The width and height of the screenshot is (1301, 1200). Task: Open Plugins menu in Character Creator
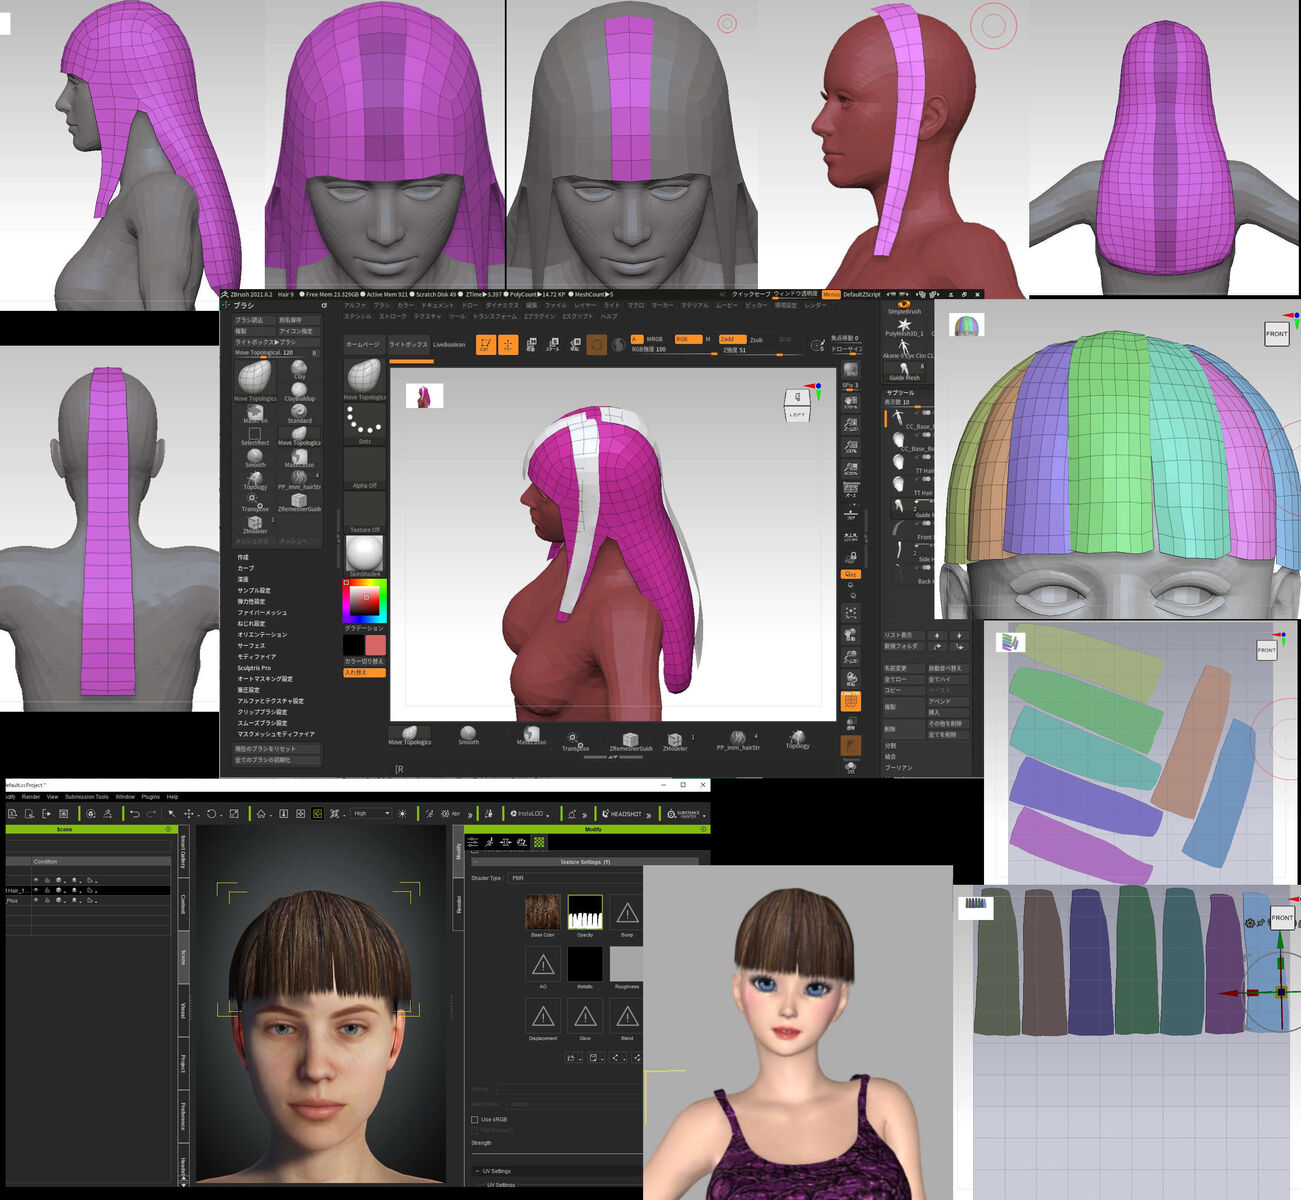[151, 797]
